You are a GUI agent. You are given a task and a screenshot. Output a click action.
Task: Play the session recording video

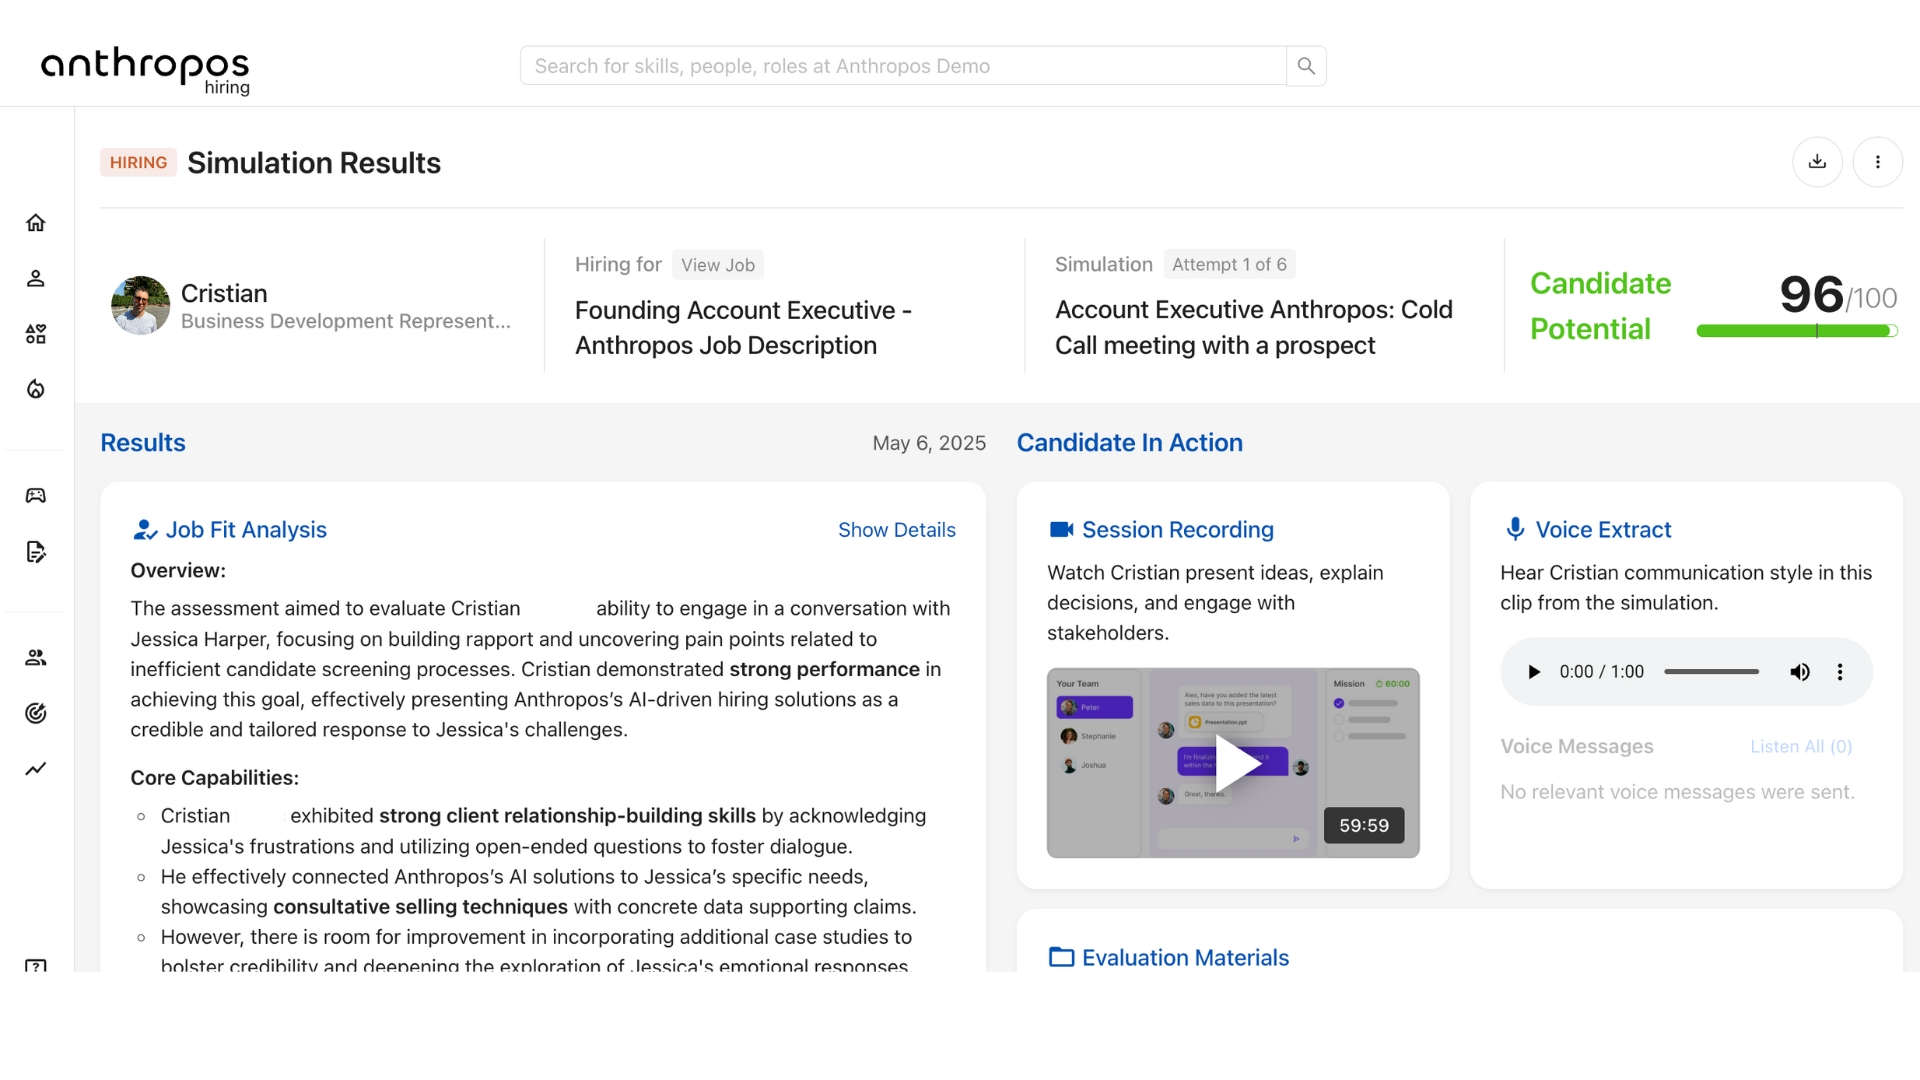[1237, 763]
